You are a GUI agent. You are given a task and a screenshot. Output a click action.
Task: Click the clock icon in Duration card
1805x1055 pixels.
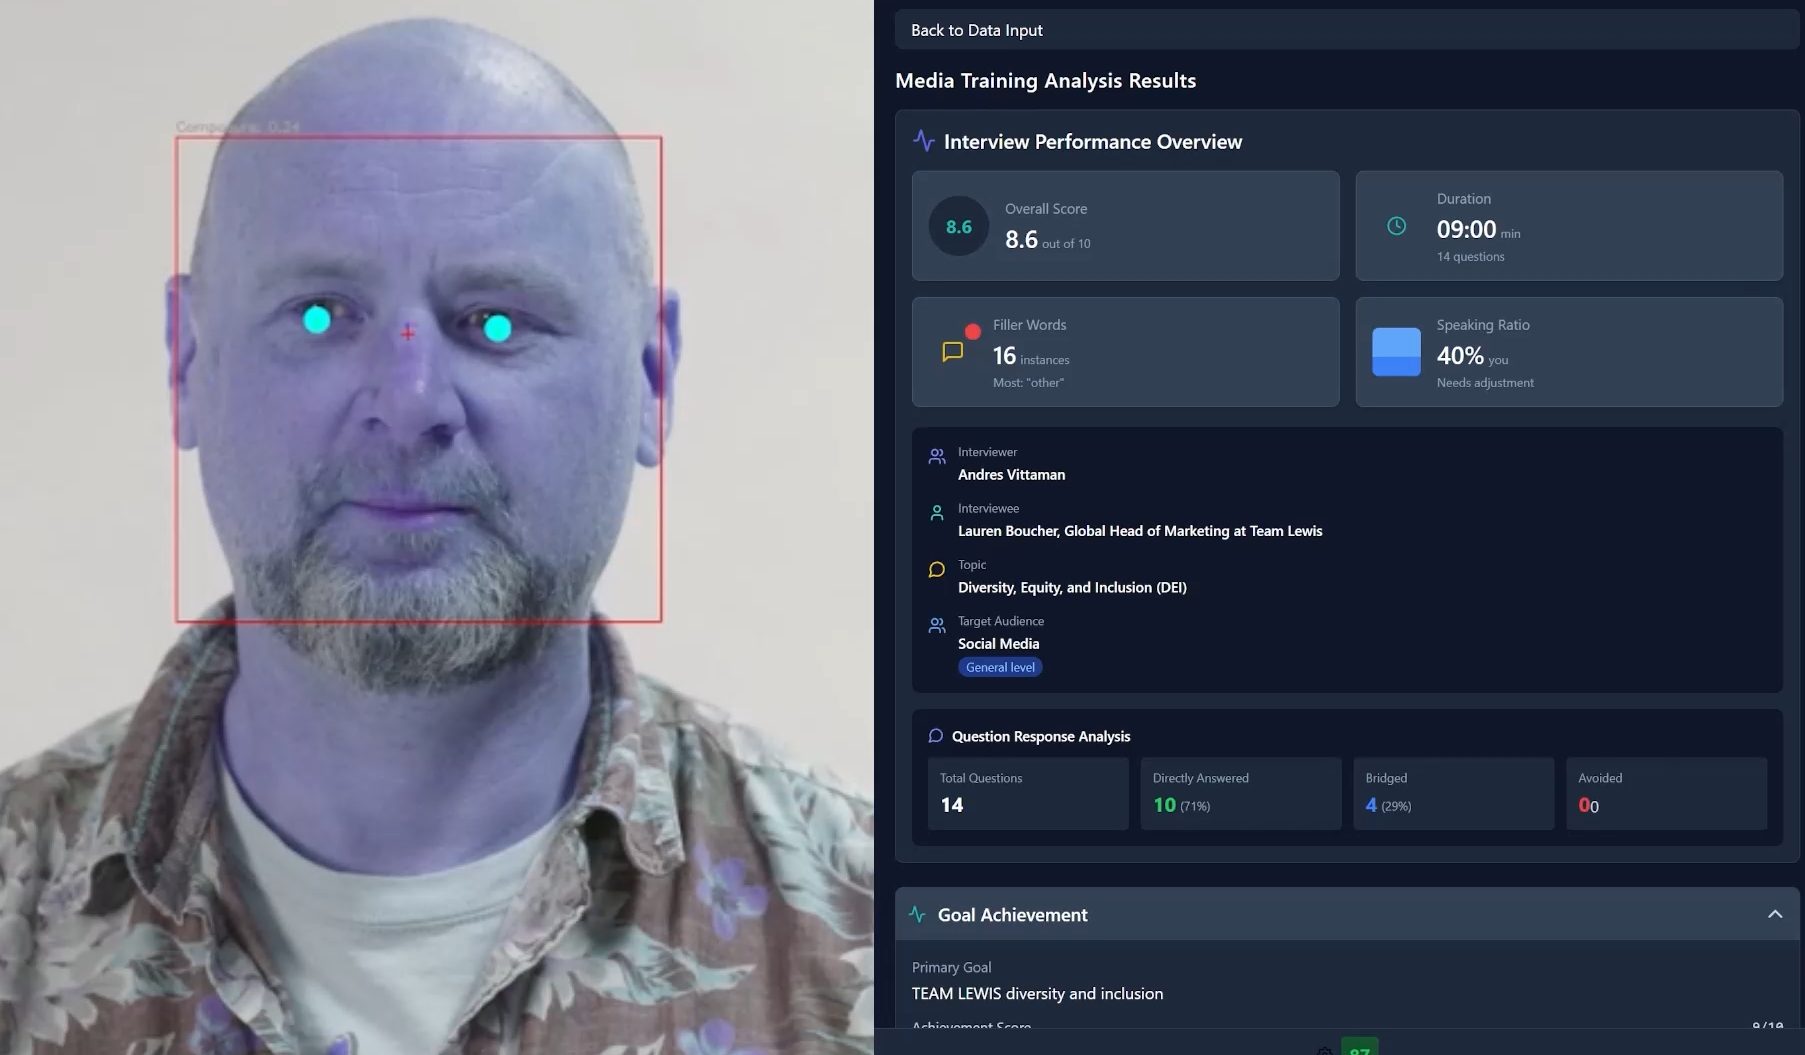(1396, 226)
